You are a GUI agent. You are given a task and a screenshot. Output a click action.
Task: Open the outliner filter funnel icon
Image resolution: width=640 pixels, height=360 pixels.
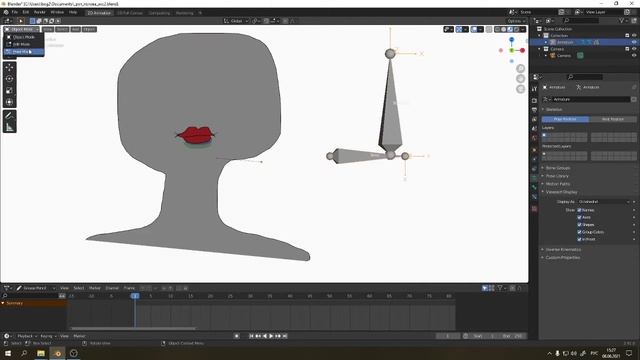tap(622, 20)
